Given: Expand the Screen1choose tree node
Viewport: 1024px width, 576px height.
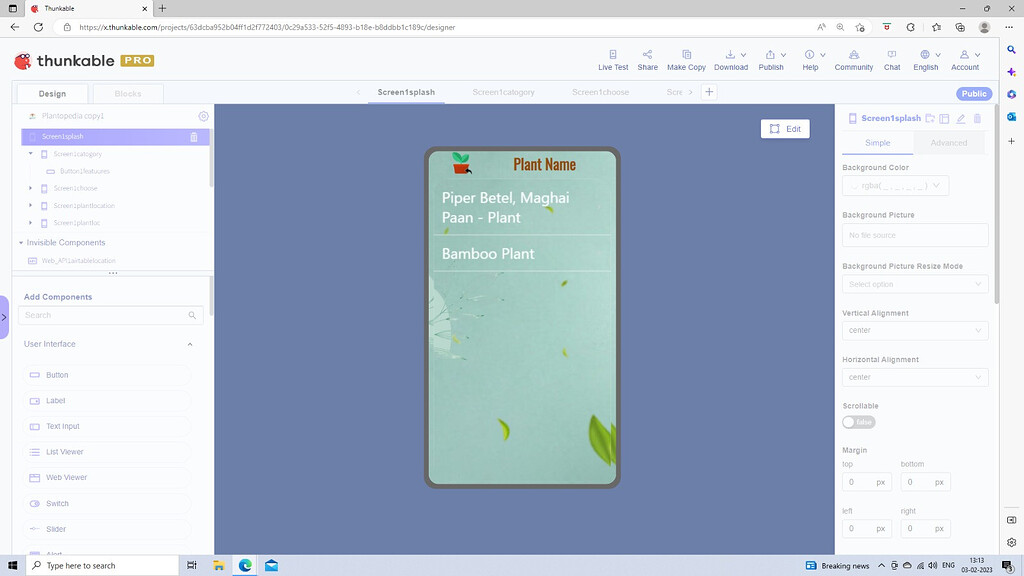Looking at the screenshot, I should tap(31, 188).
